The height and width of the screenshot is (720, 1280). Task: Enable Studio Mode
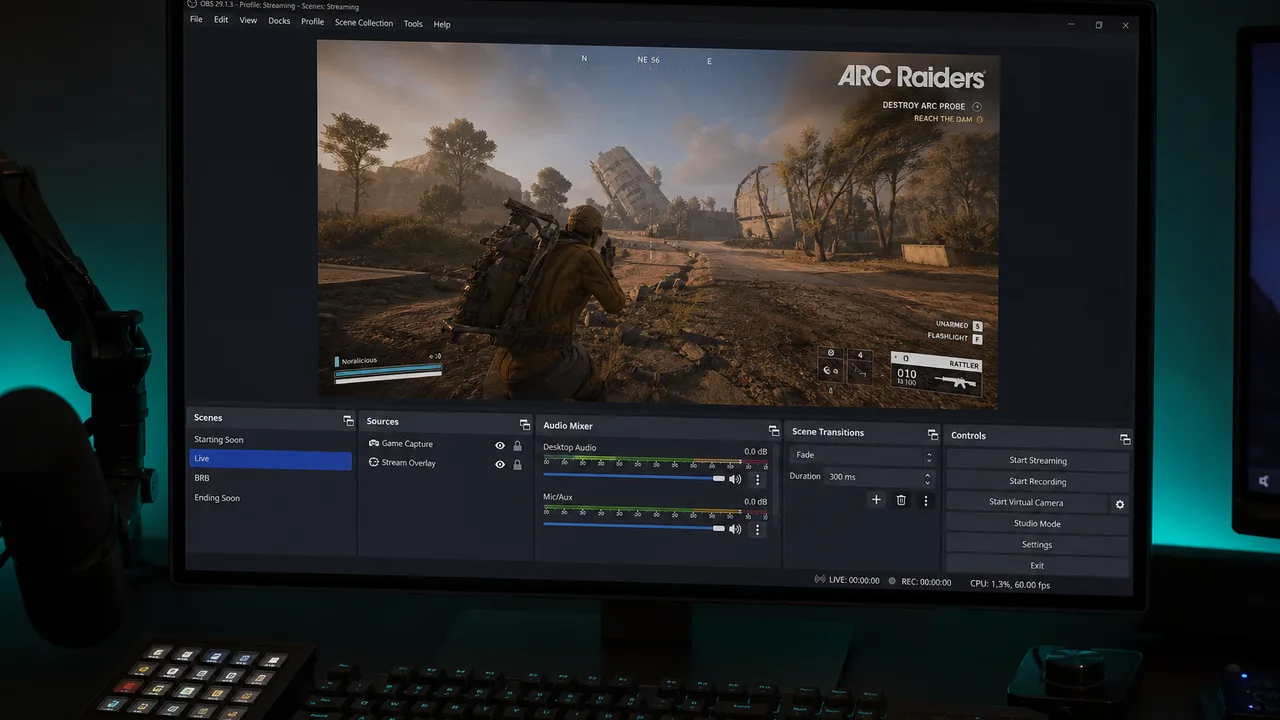pyautogui.click(x=1037, y=524)
